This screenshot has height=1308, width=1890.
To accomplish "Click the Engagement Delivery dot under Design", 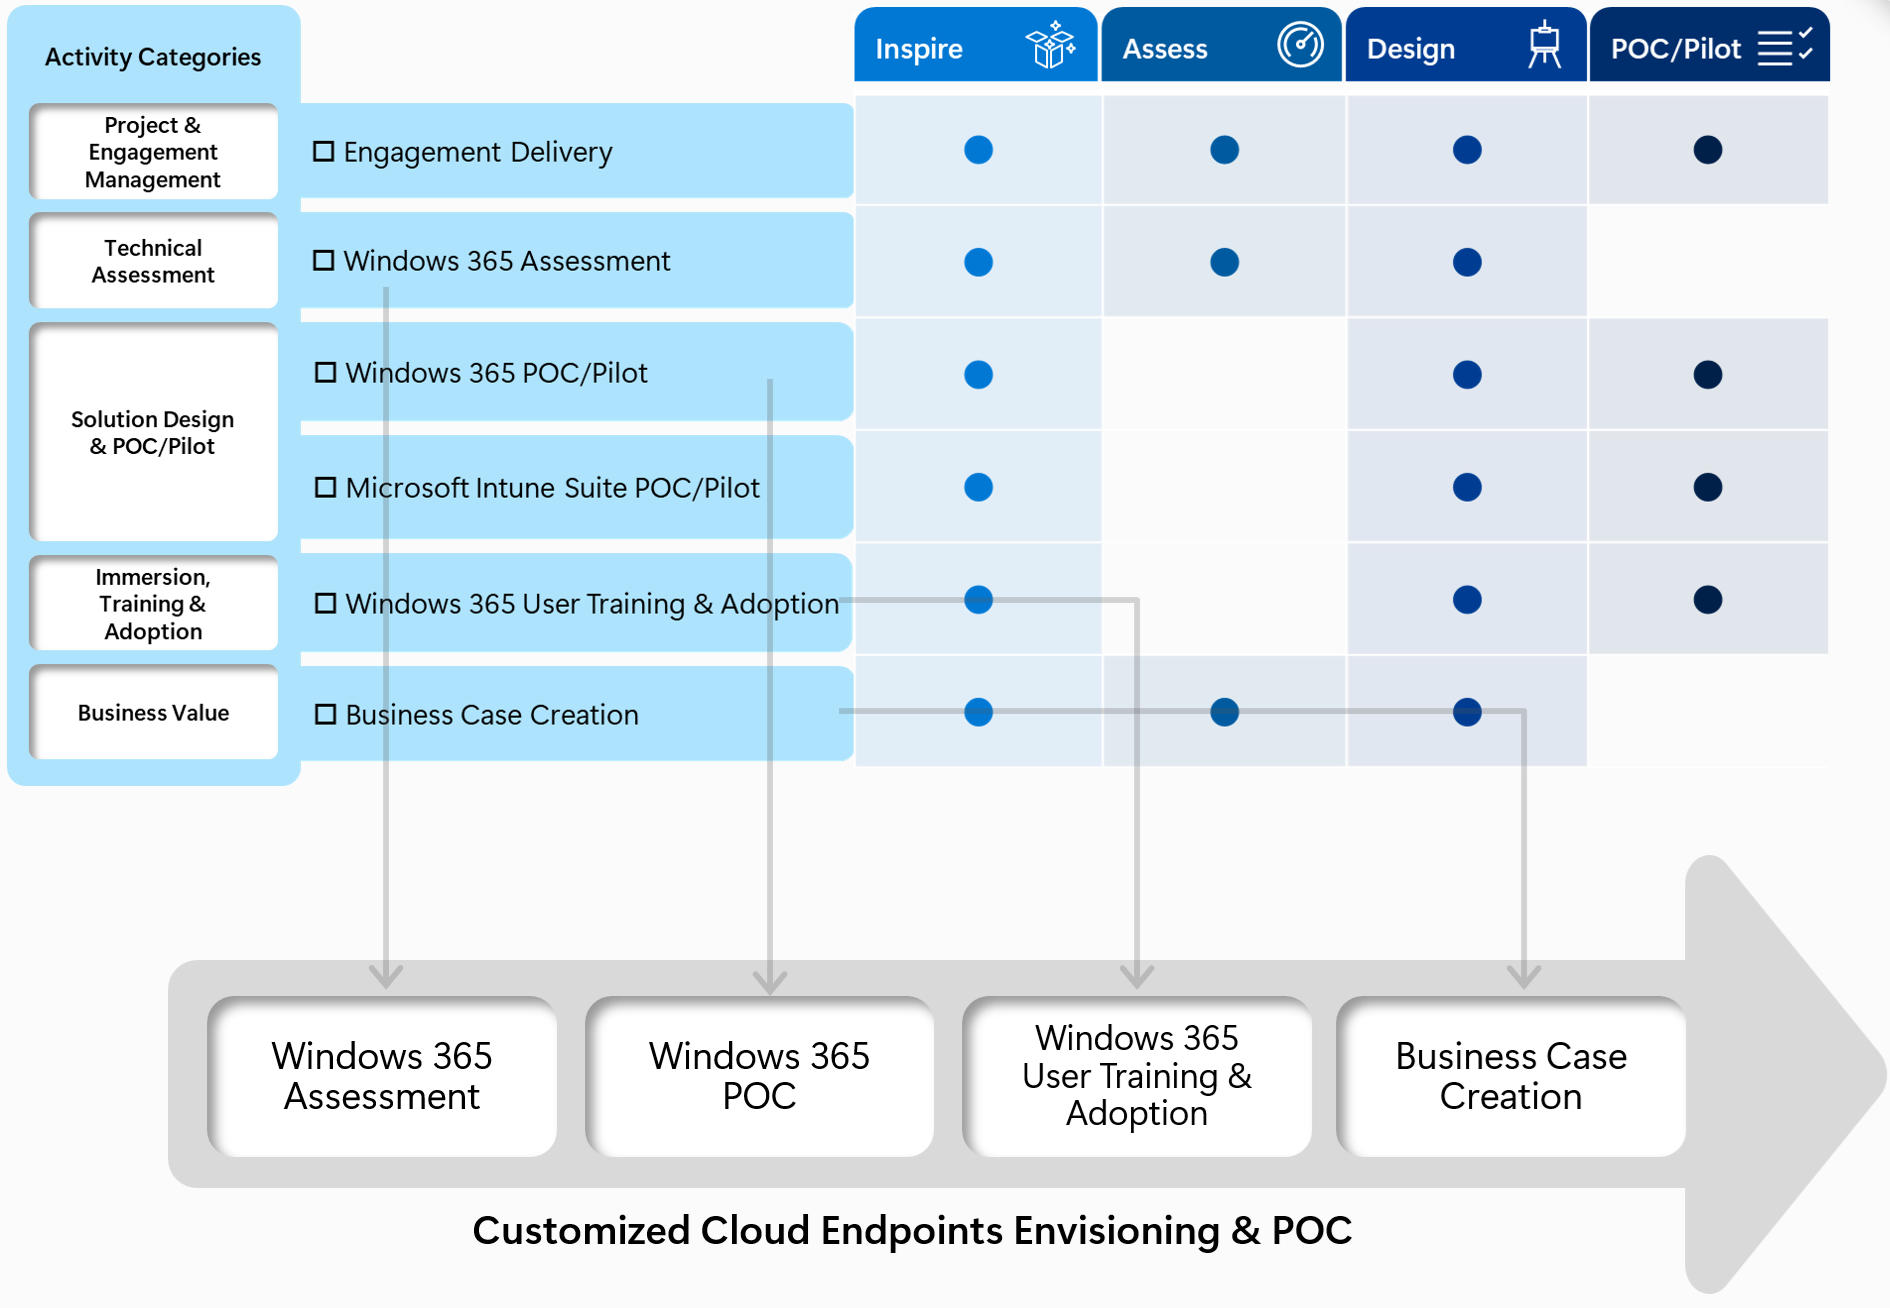I will (1467, 150).
